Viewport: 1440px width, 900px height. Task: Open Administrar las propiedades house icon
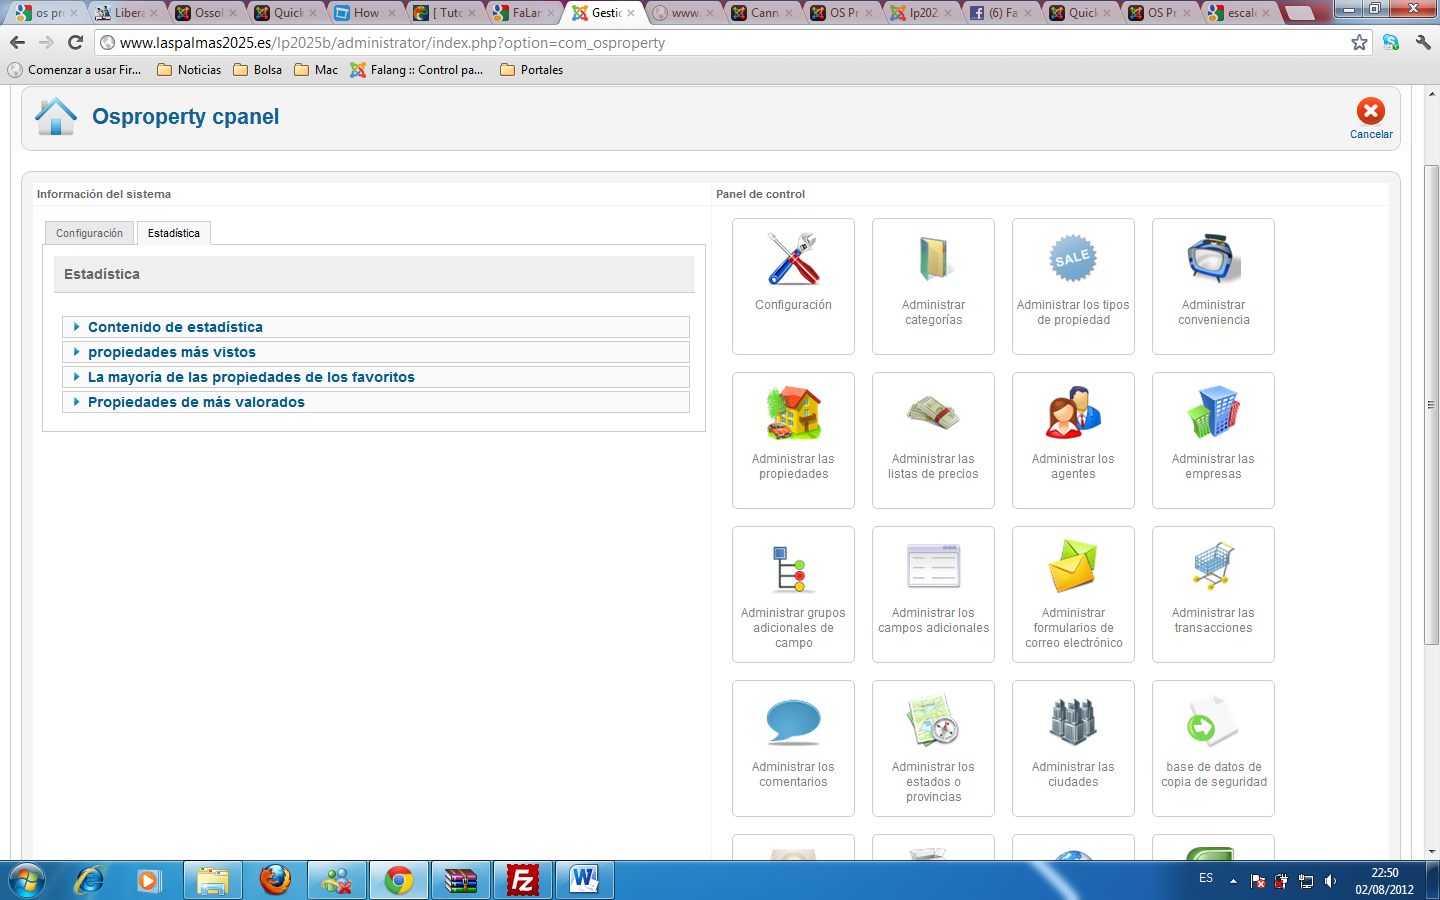coord(793,413)
